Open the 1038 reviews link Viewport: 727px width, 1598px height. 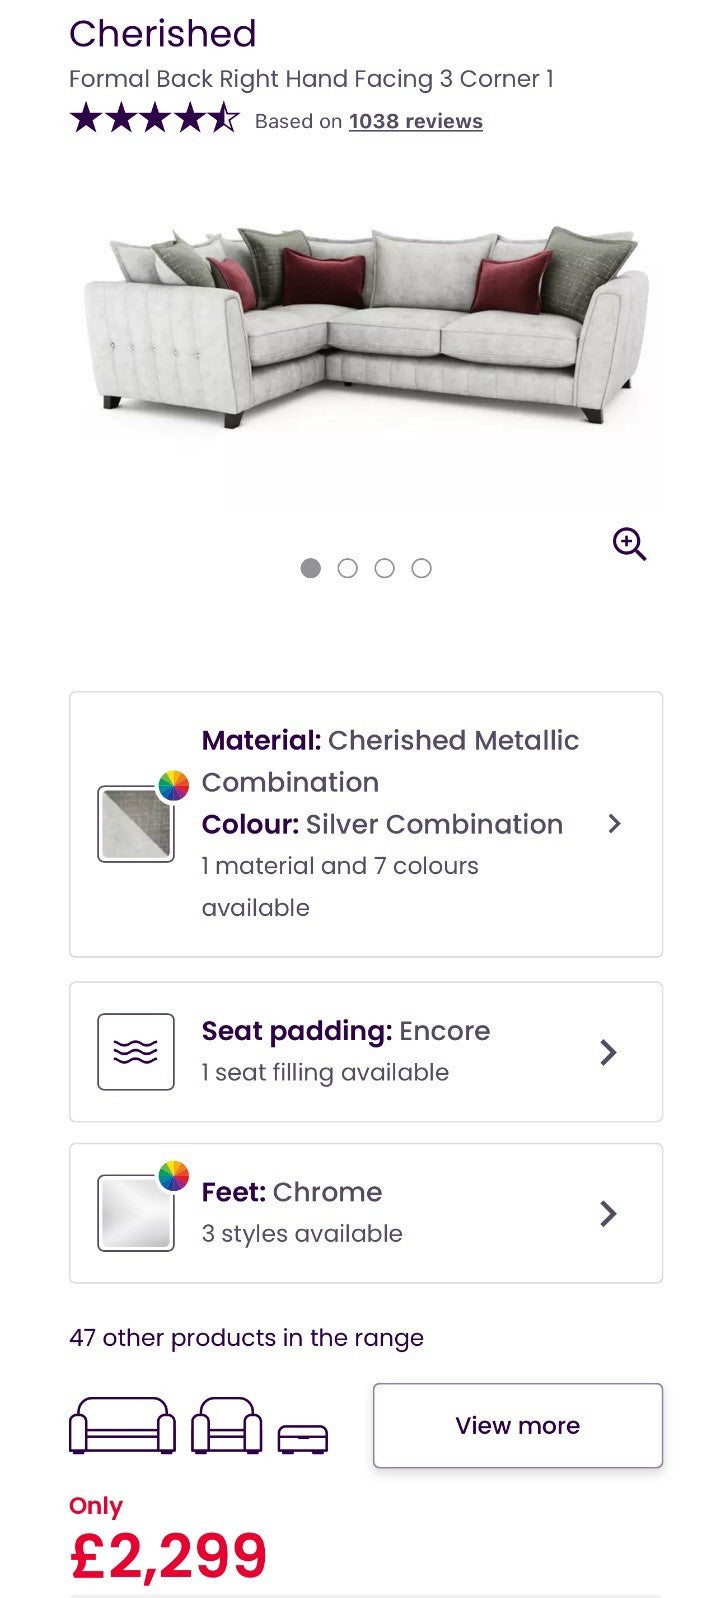[x=415, y=121]
